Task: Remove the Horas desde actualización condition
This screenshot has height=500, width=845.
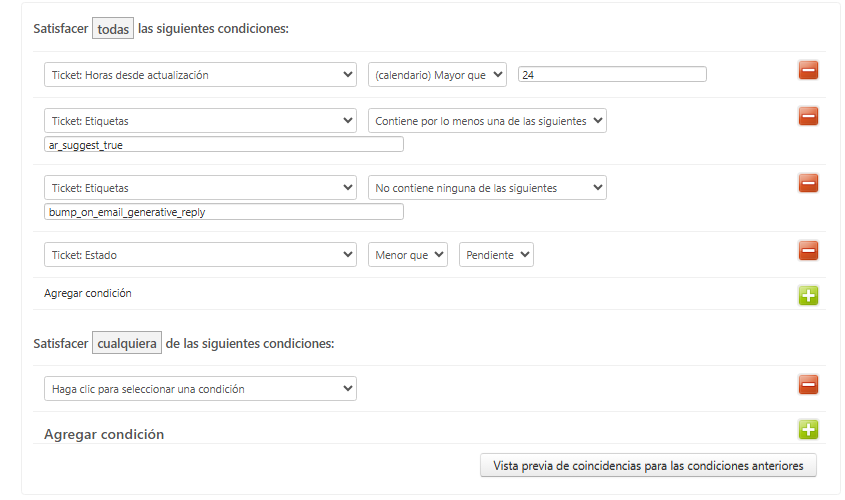Action: pyautogui.click(x=808, y=70)
